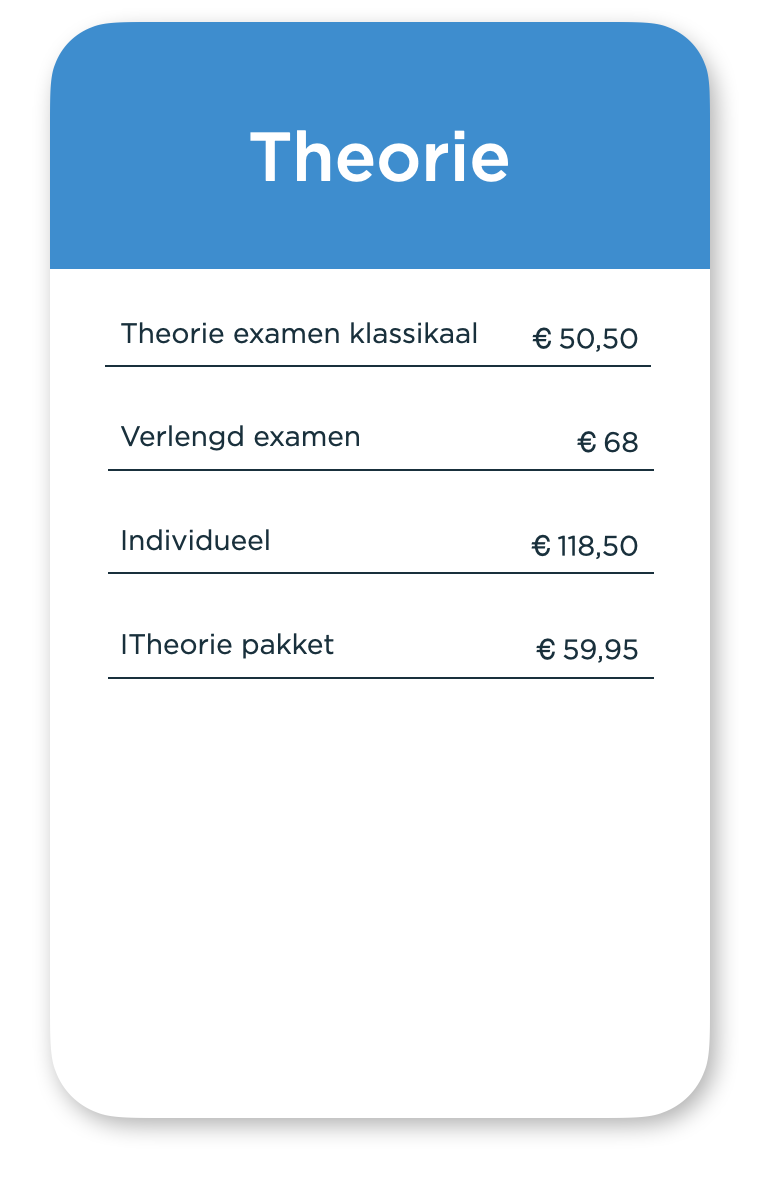Click divider line below Individueel row

pyautogui.click(x=380, y=573)
